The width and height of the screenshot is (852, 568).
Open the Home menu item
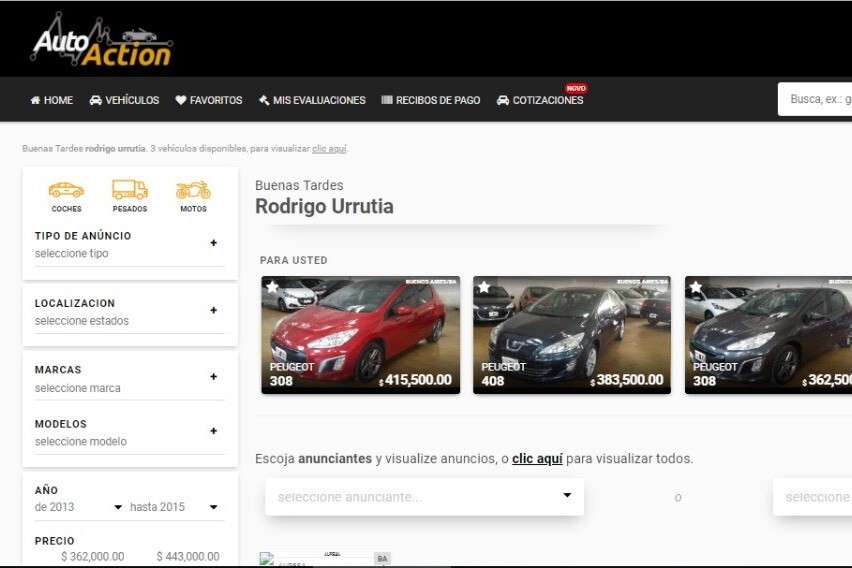(52, 100)
